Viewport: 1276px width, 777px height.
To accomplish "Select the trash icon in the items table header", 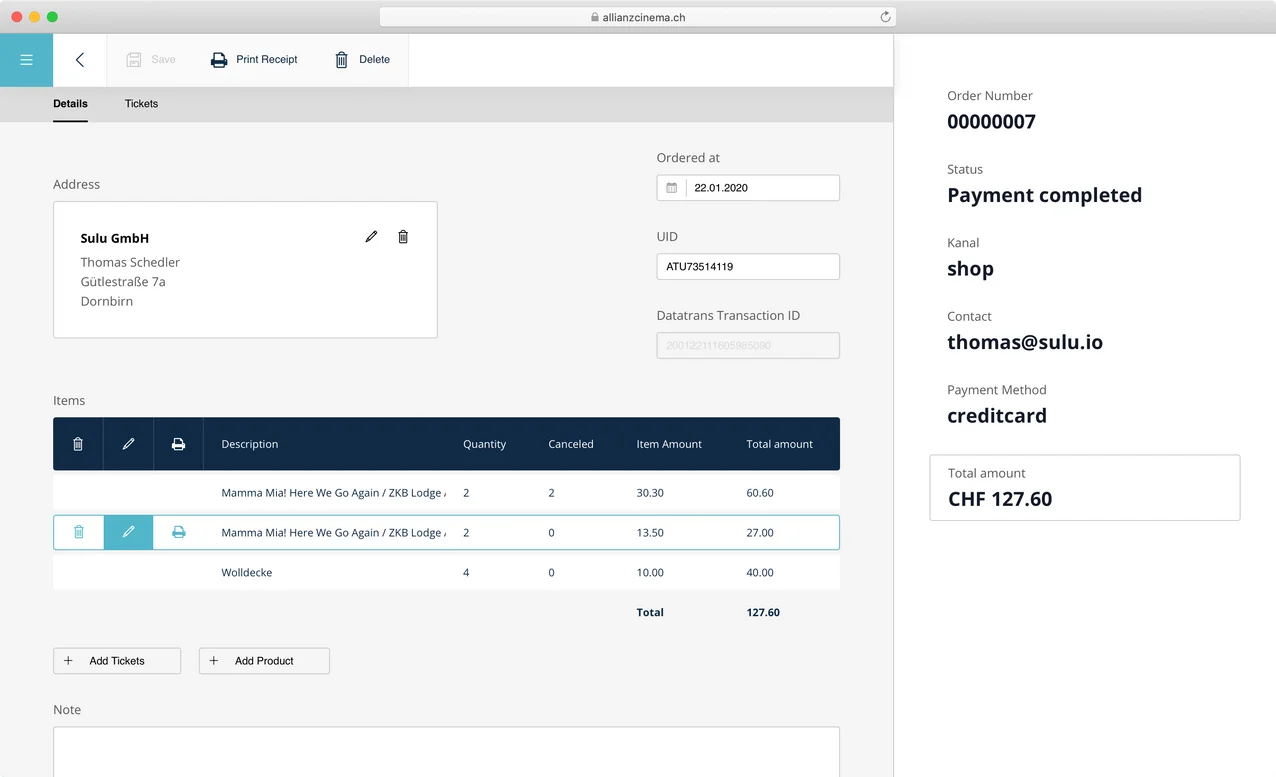I will tap(77, 444).
